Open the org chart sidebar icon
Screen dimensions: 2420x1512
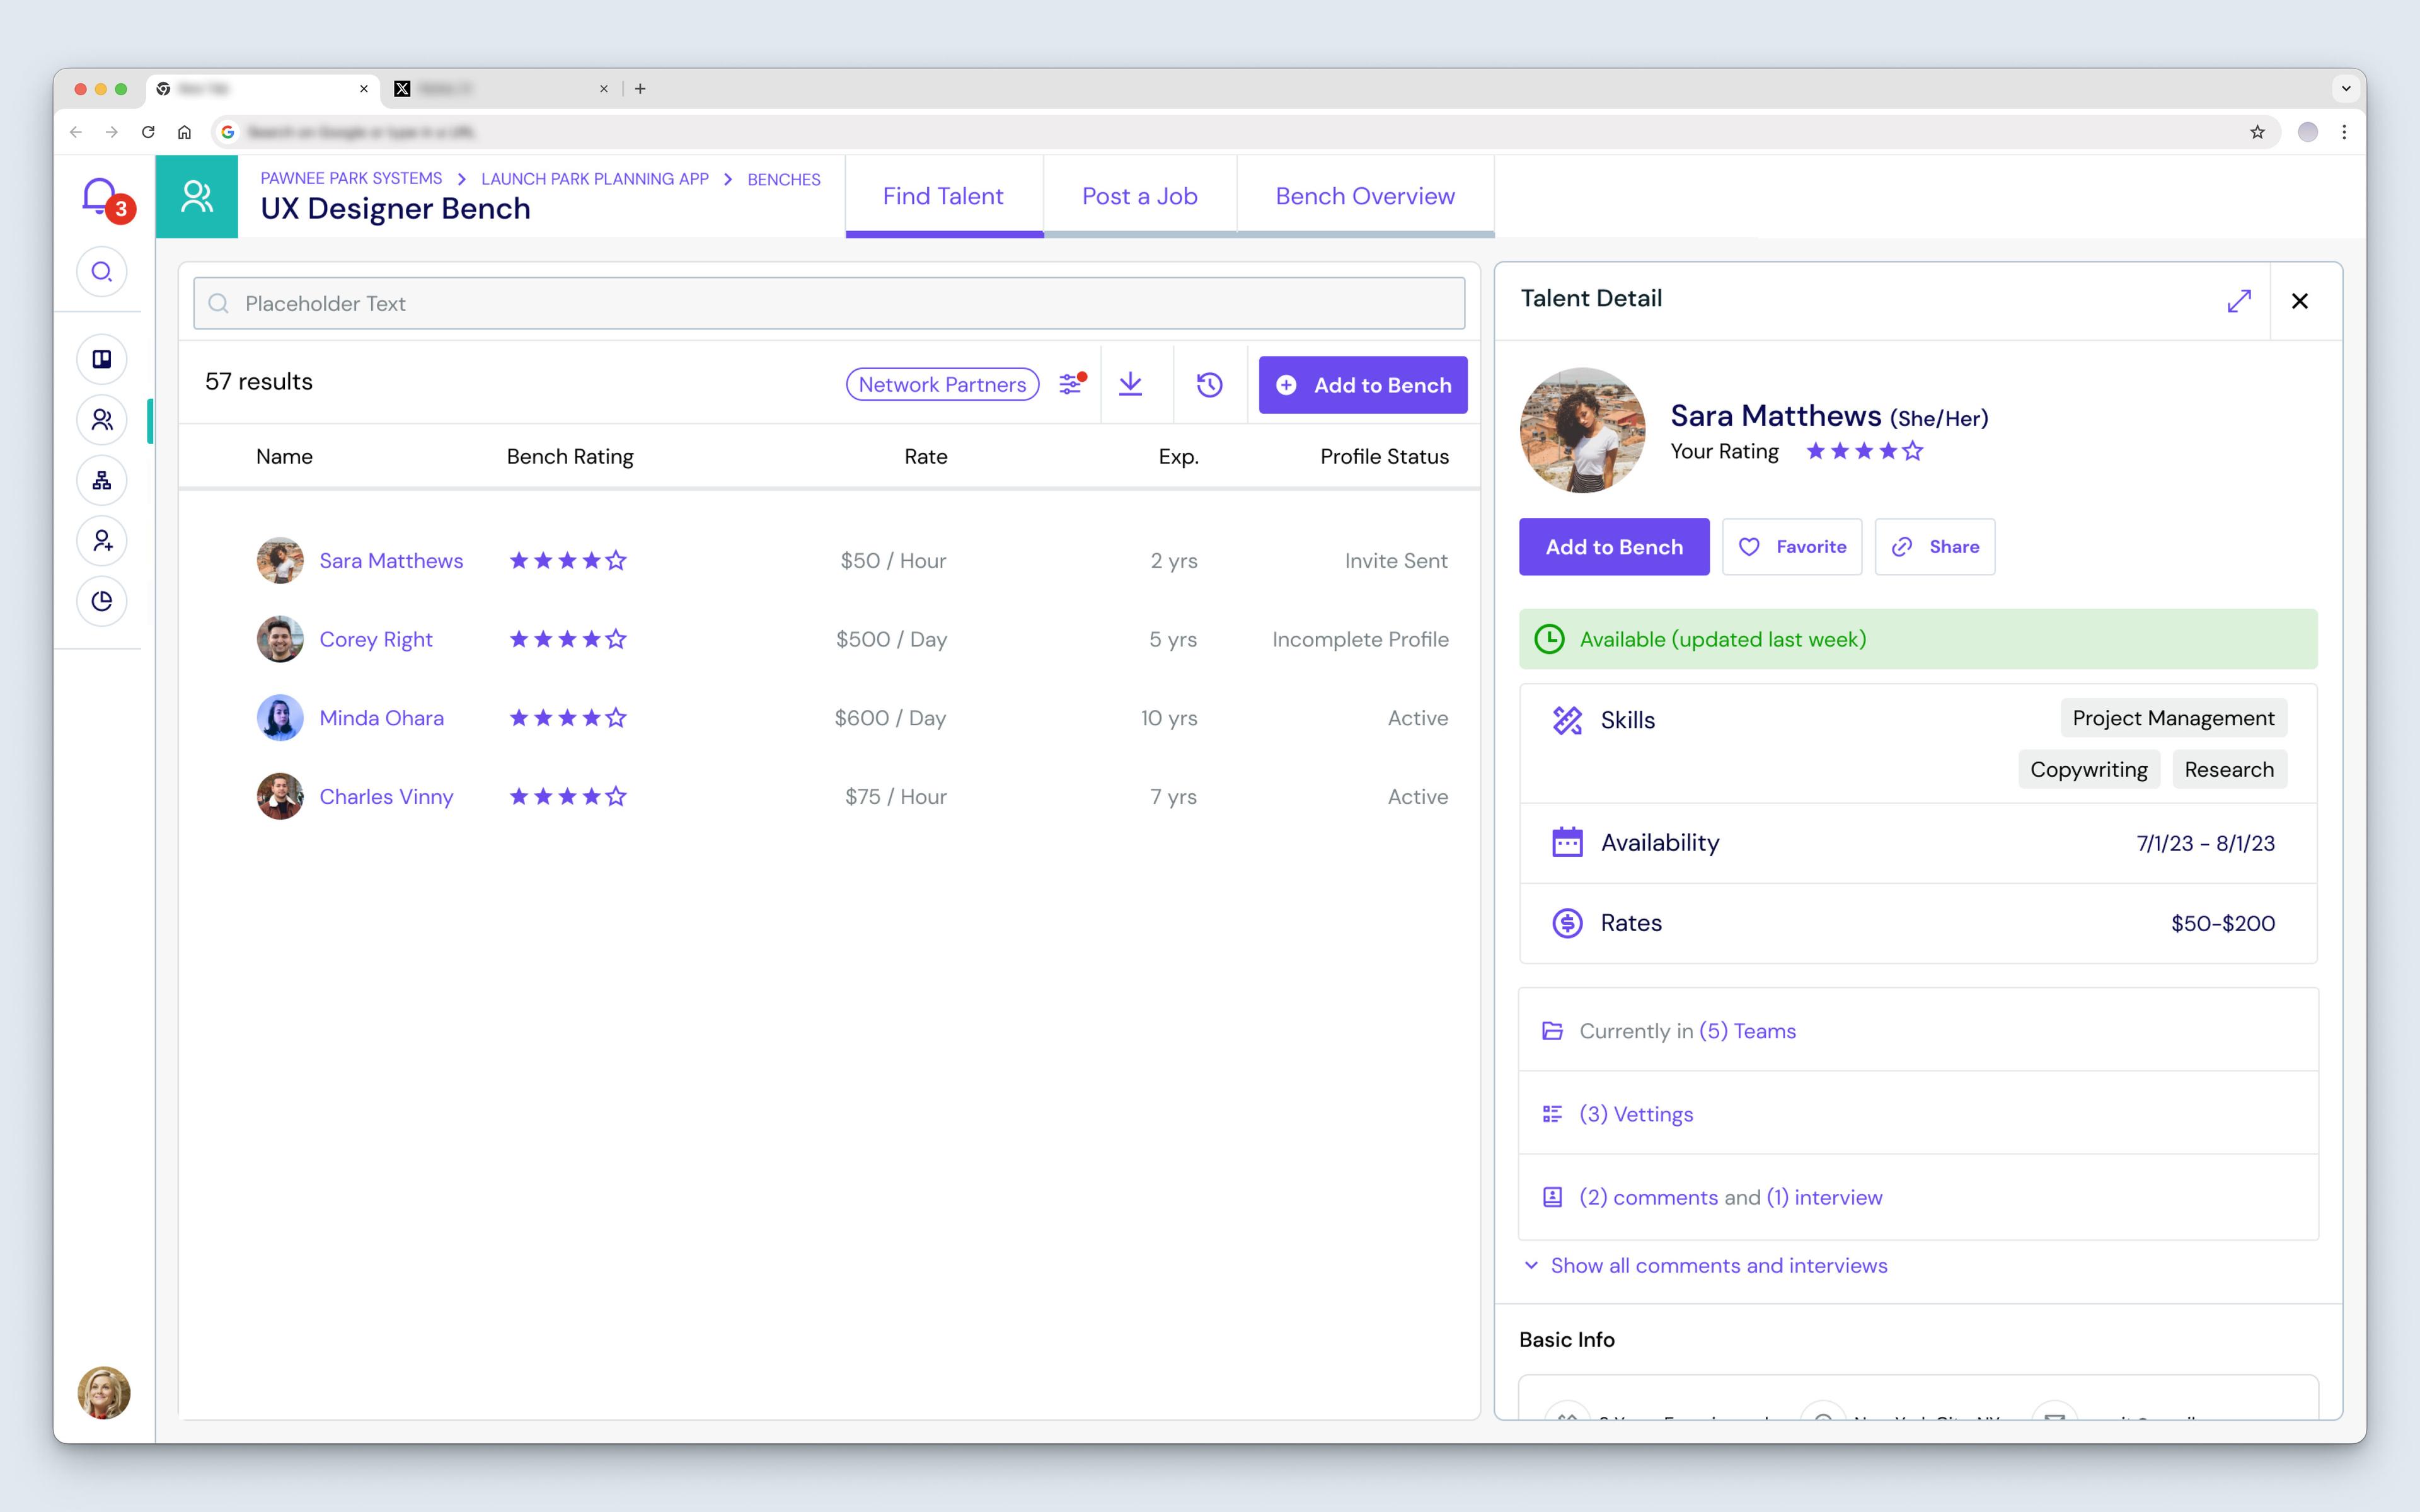click(102, 481)
